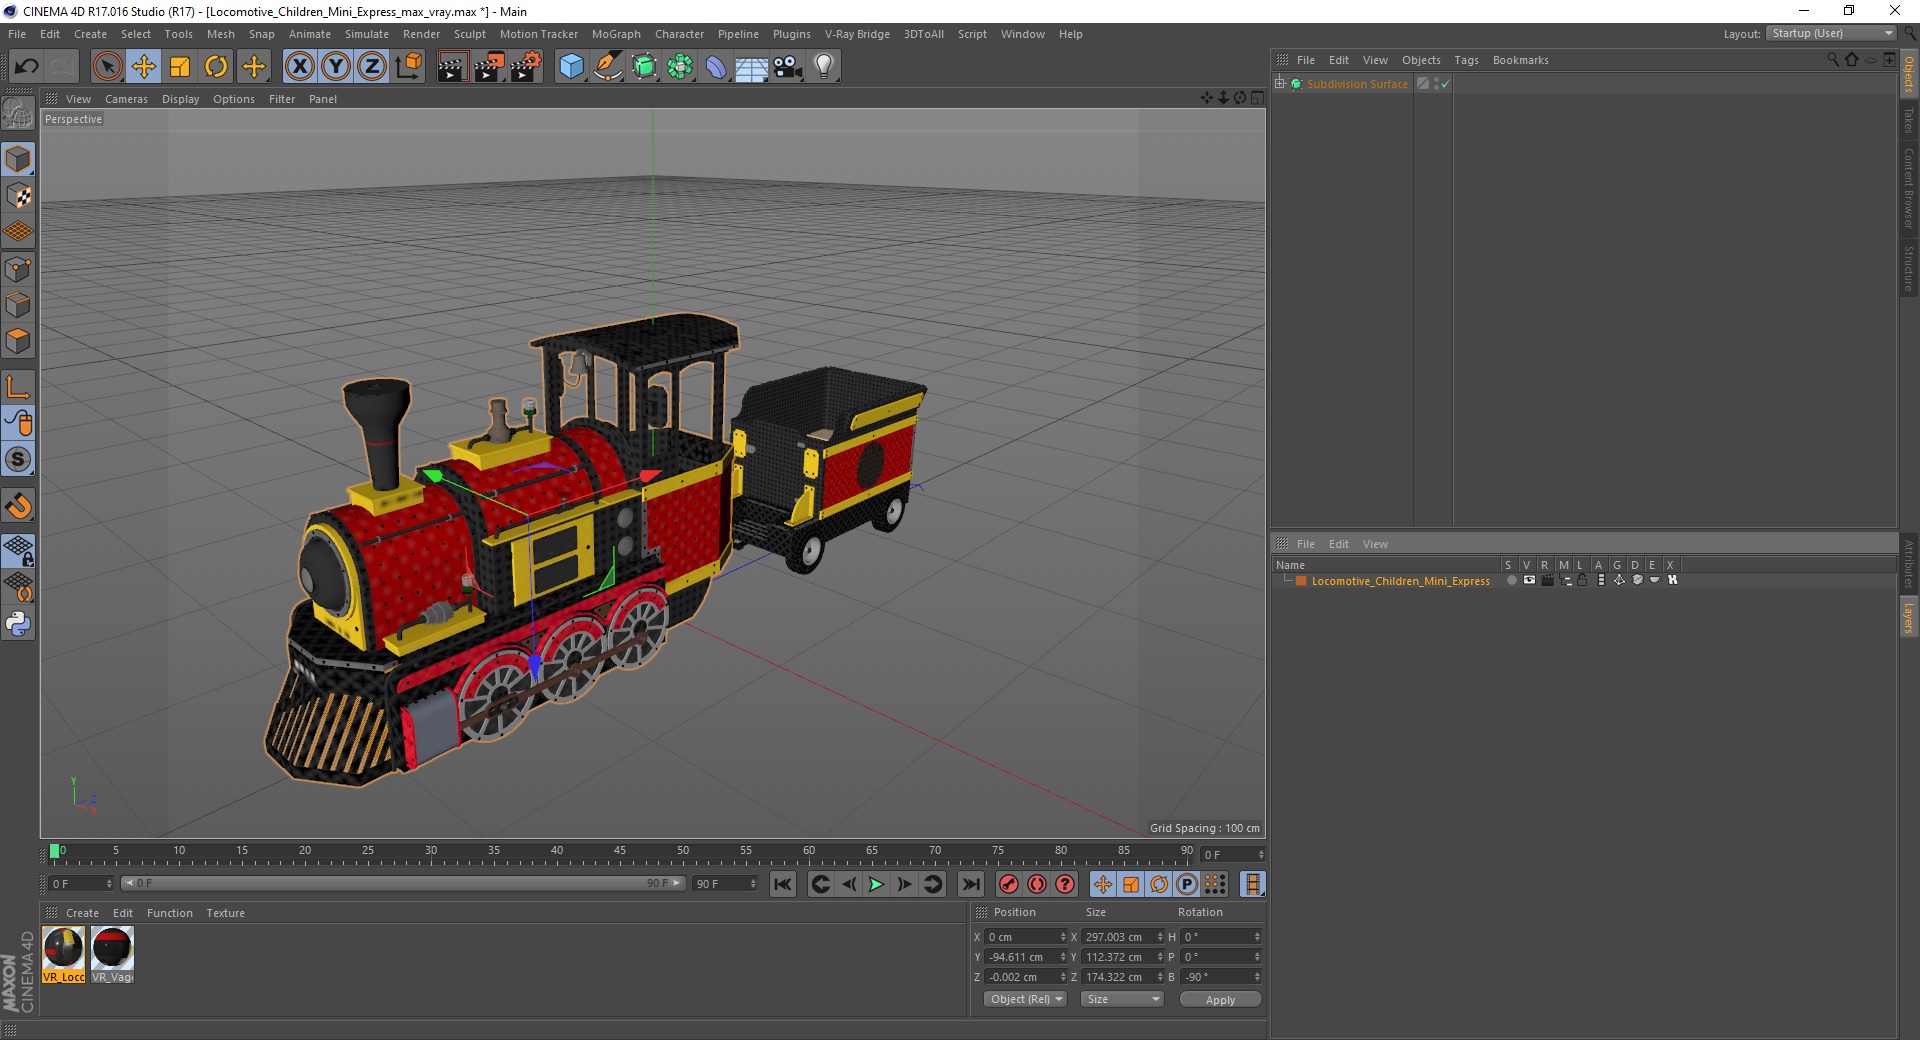Play the animation forward

pyautogui.click(x=876, y=884)
